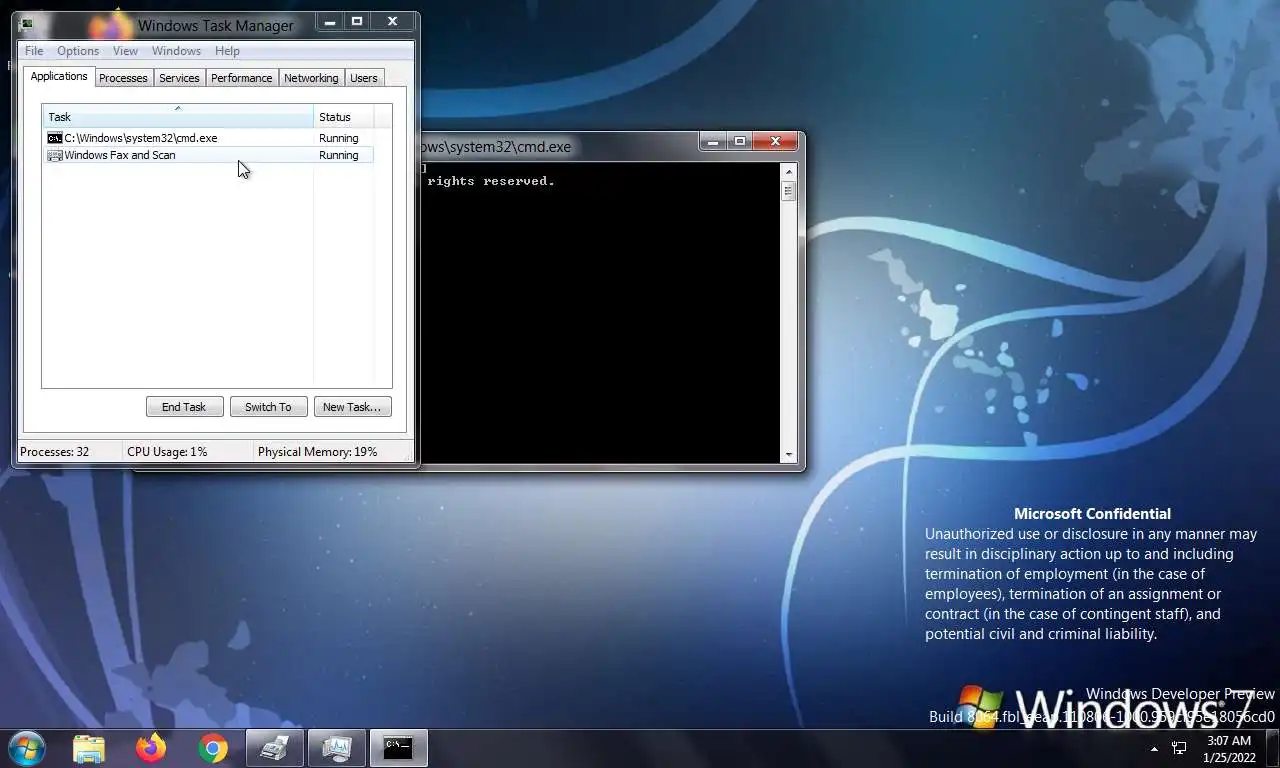
Task: Click the End Task button
Action: tap(184, 407)
